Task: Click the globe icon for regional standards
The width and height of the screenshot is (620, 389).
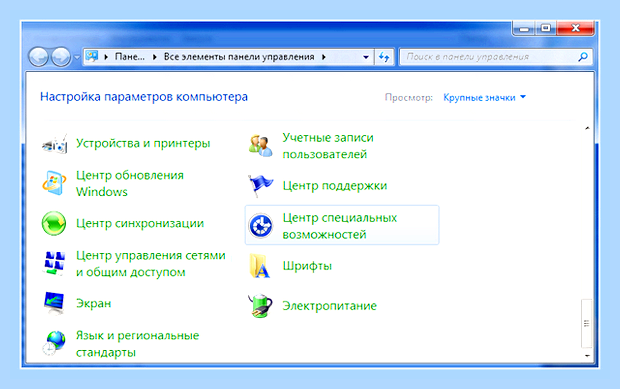Action: point(54,343)
